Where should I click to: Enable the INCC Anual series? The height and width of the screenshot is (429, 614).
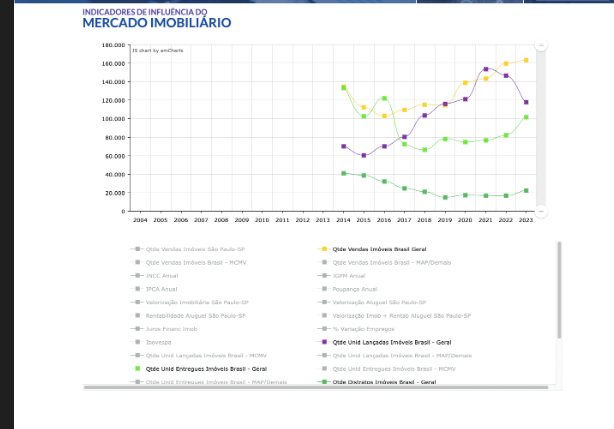click(155, 276)
